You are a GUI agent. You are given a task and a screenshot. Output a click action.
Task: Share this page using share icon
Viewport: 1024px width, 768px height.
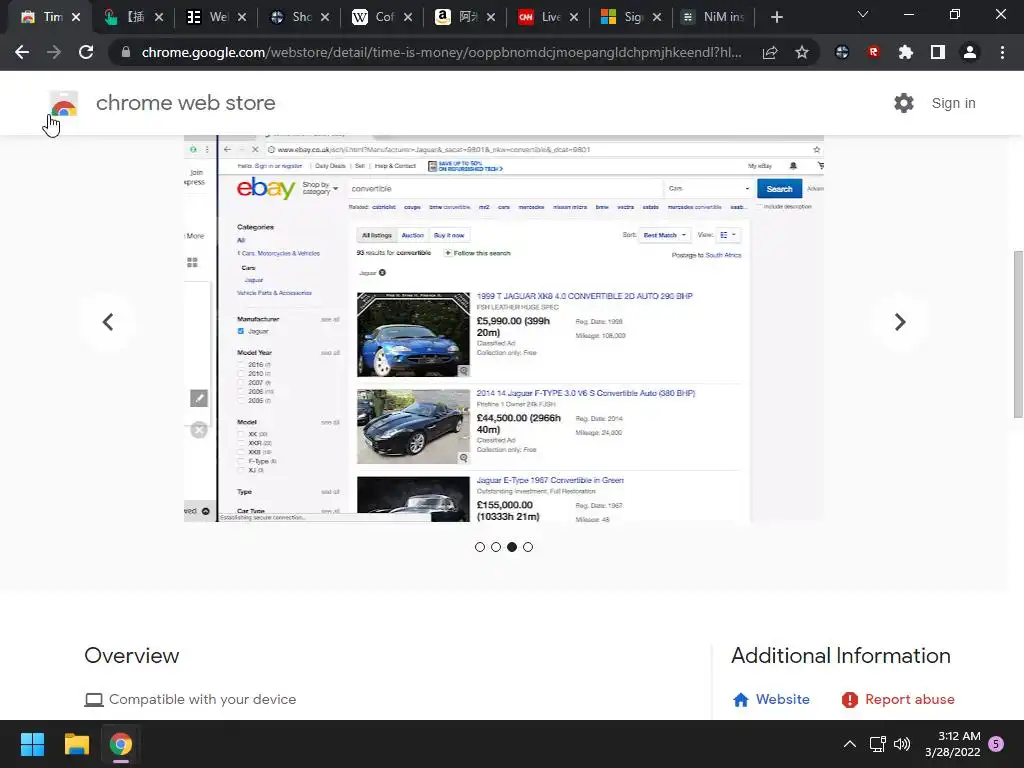[x=770, y=52]
